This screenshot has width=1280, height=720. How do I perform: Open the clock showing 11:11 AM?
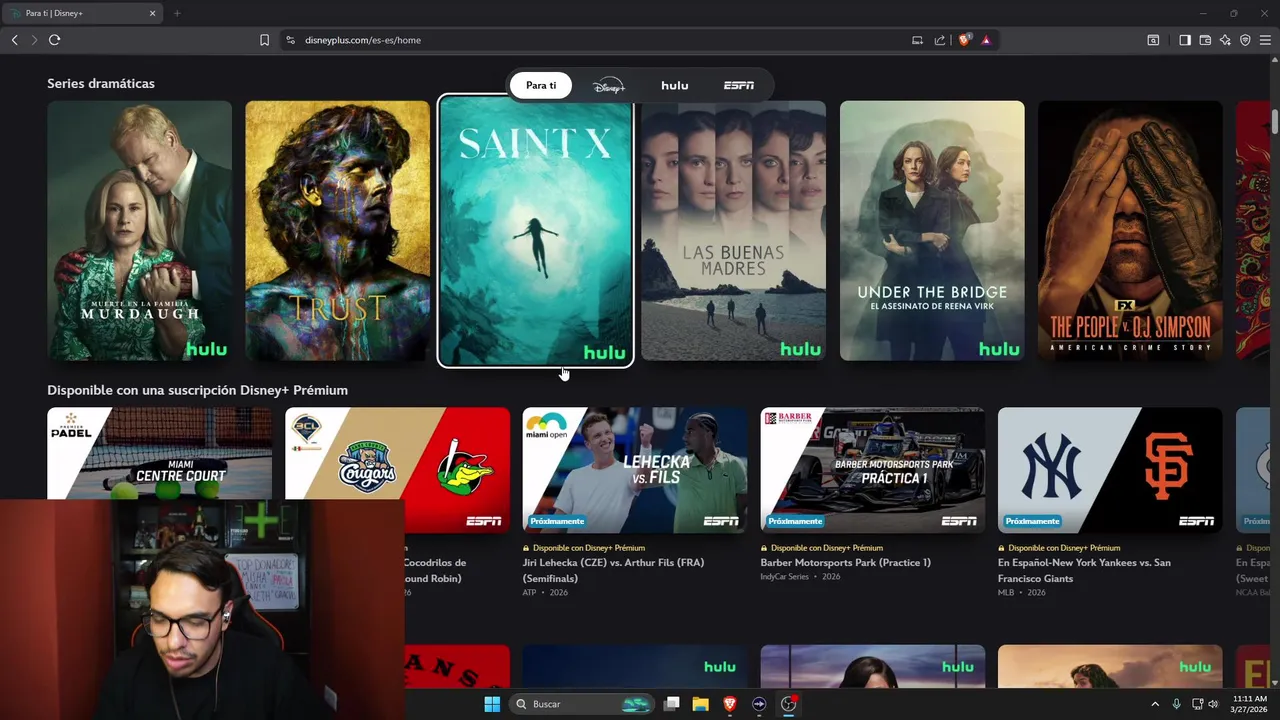[1249, 704]
